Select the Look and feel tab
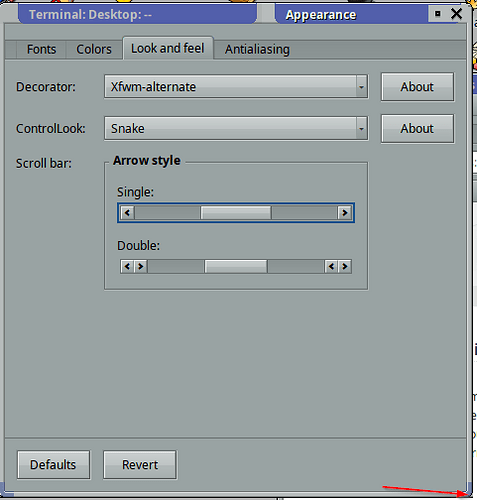 [x=168, y=48]
